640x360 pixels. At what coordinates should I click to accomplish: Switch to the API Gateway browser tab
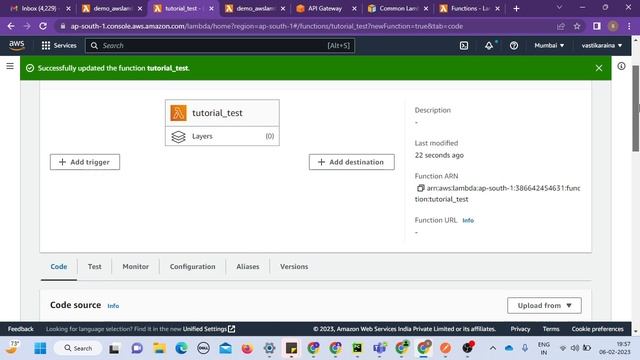(x=325, y=8)
